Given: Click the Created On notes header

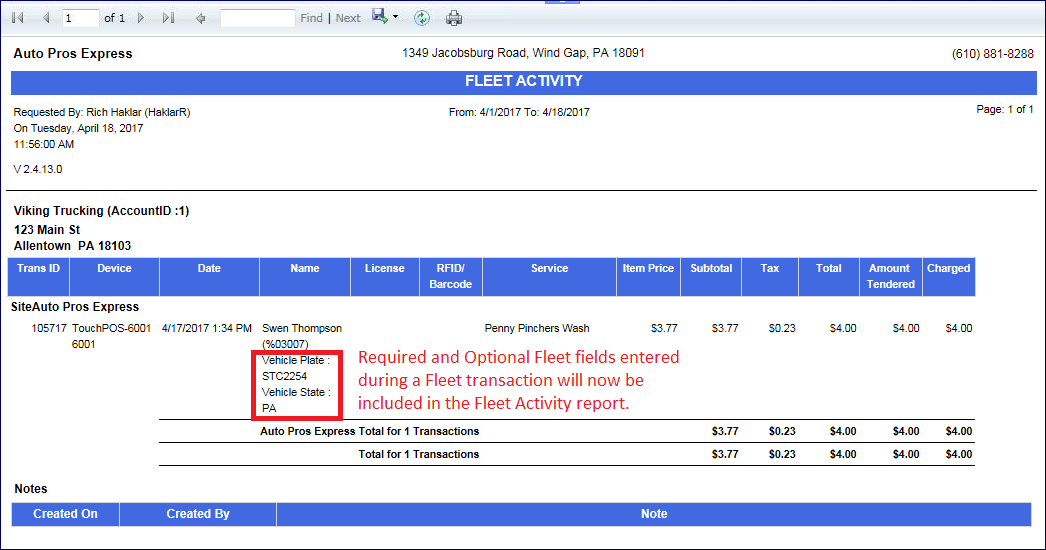Looking at the screenshot, I should pyautogui.click(x=65, y=514).
